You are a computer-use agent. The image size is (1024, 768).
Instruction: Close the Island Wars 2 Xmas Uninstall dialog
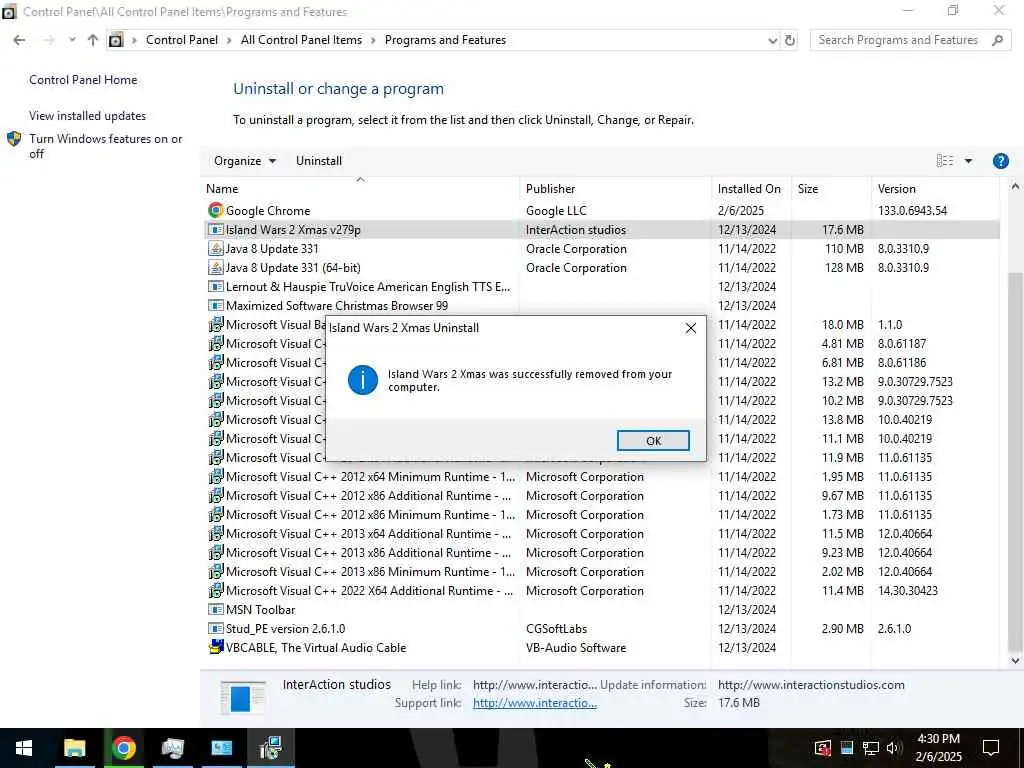coord(690,328)
